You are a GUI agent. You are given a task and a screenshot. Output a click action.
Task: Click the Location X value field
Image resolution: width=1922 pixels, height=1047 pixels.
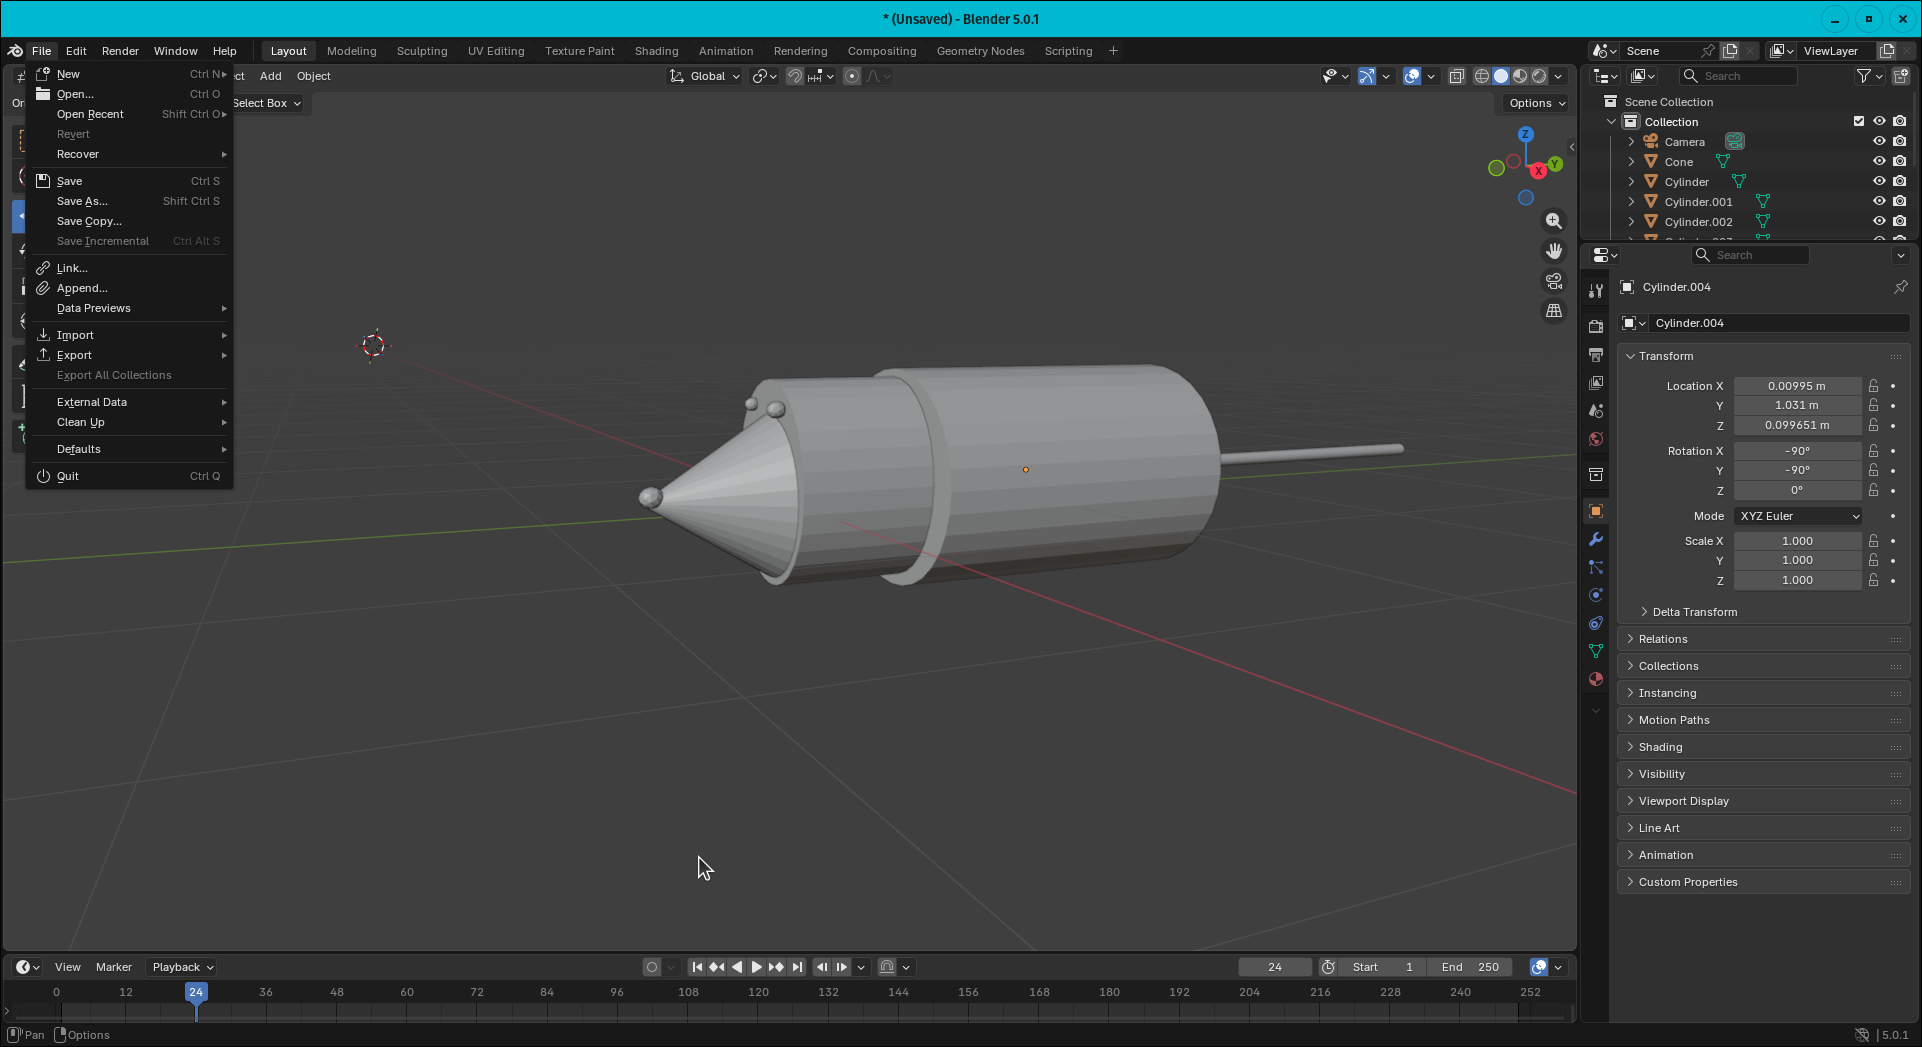tap(1796, 386)
